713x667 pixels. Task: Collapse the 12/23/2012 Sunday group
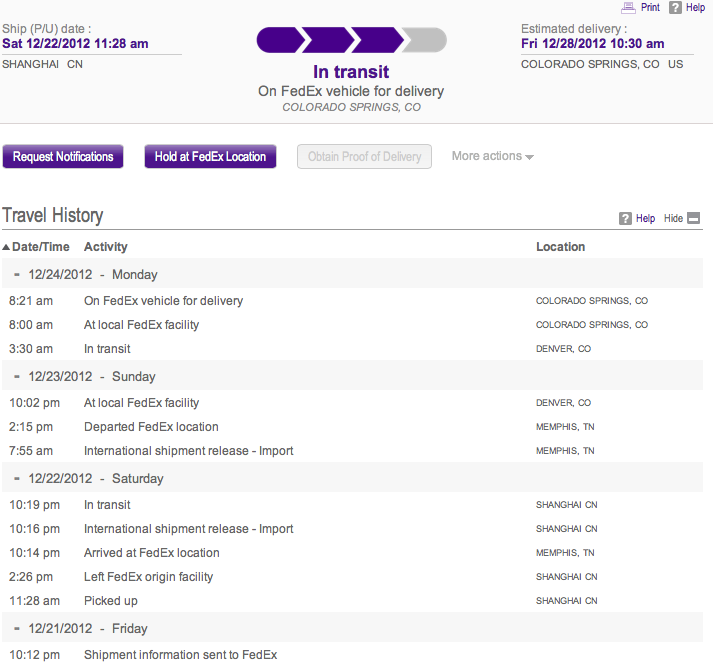(17, 376)
